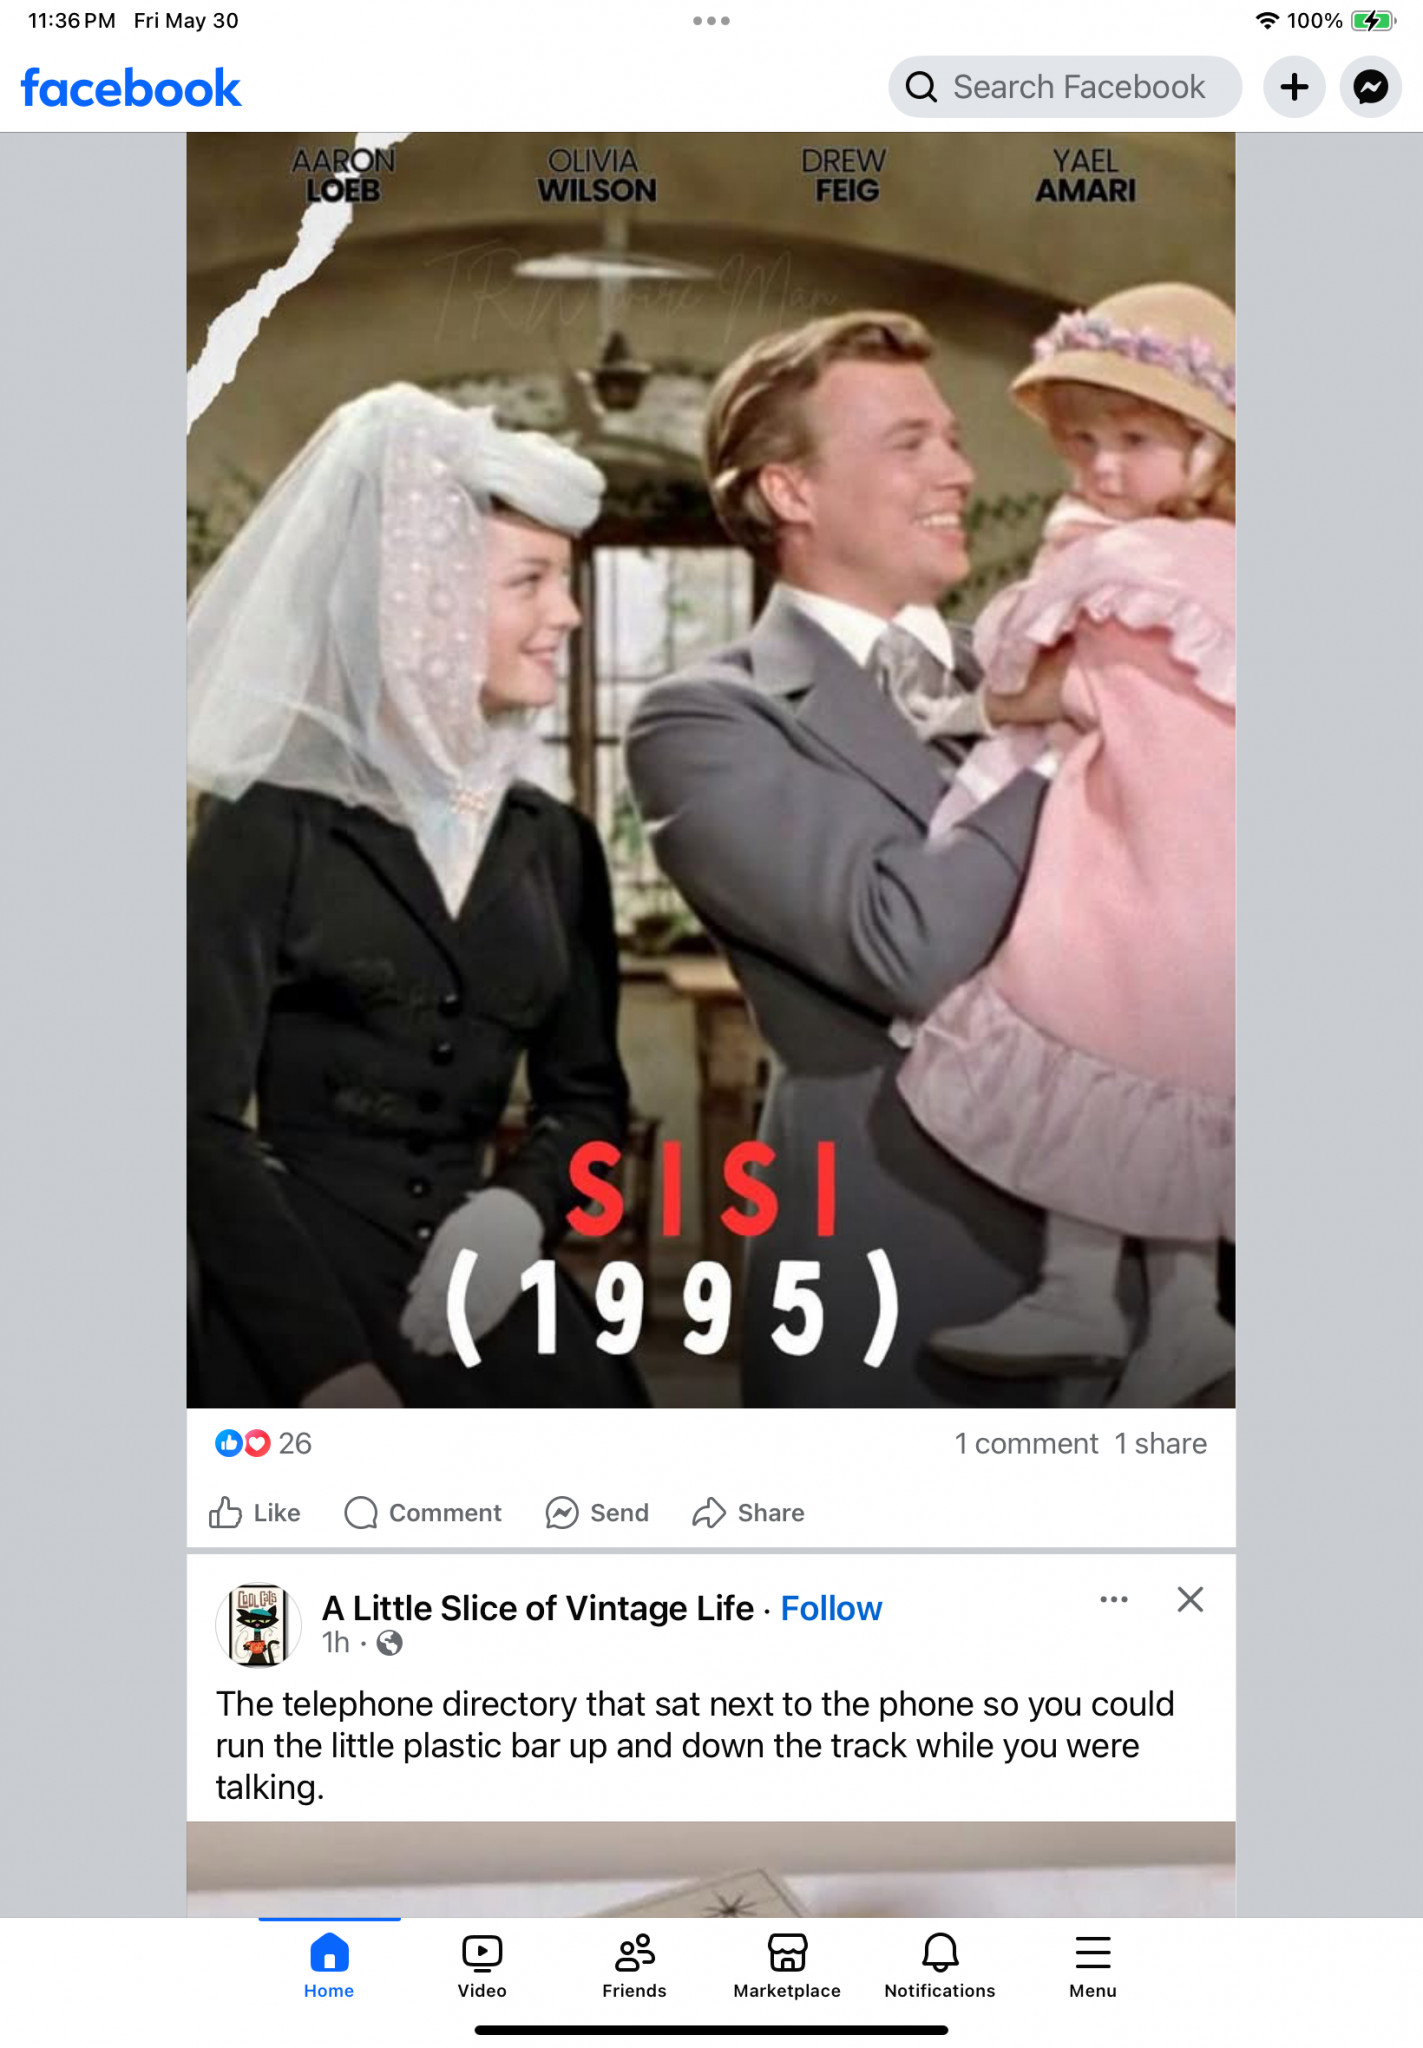Open the Marketplace tab

787,1966
